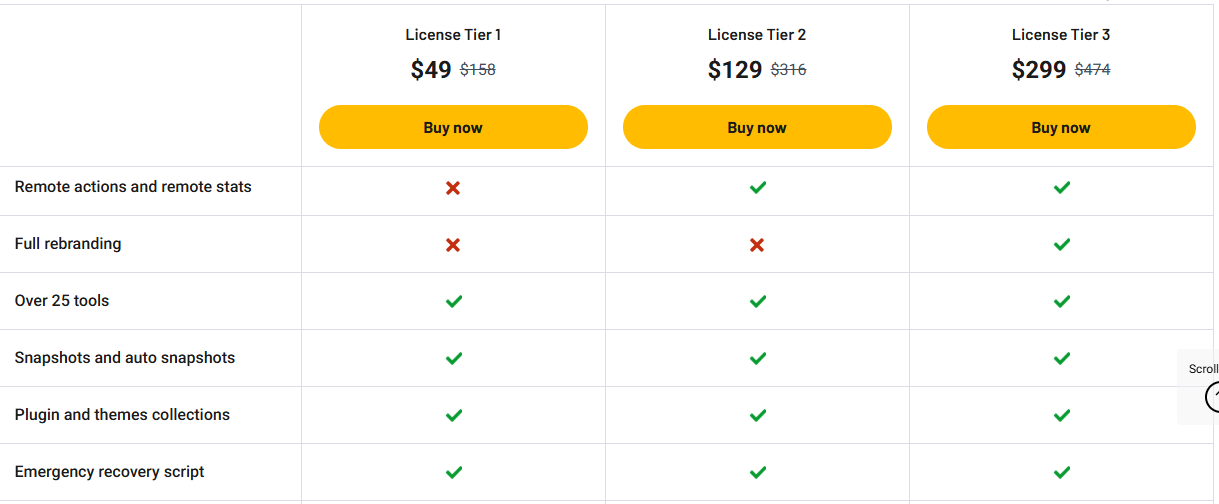
Task: Click the struck-through $474 price
Action: (1092, 70)
